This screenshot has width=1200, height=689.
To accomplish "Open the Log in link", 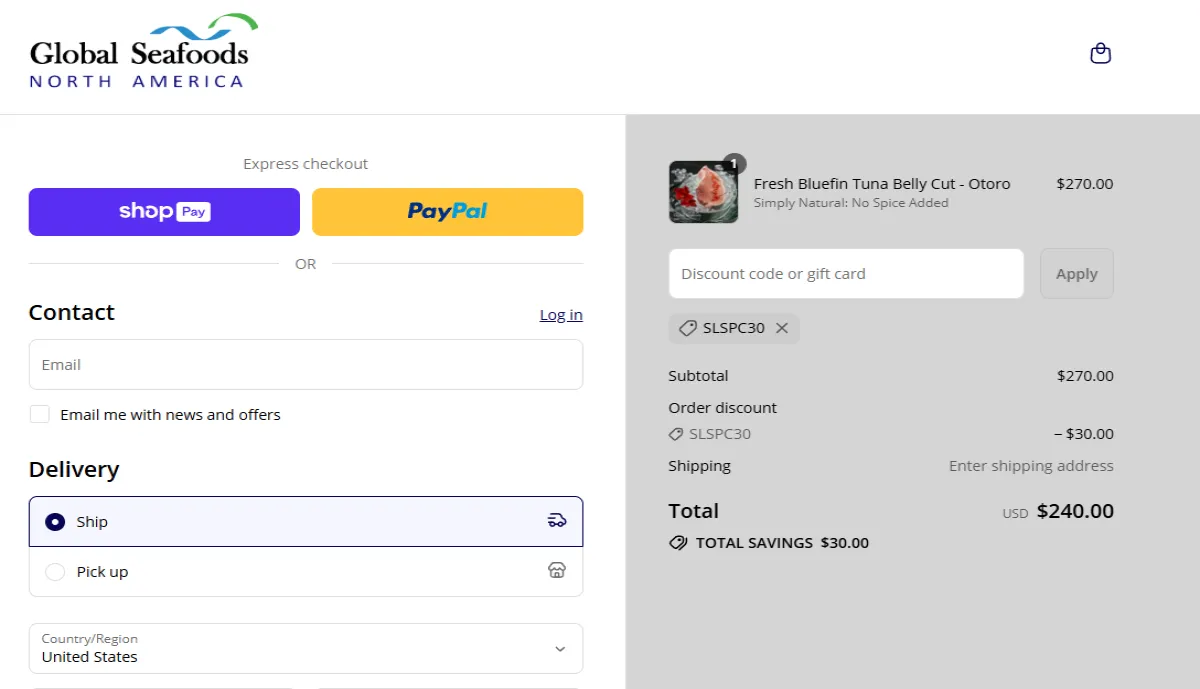I will 560,314.
